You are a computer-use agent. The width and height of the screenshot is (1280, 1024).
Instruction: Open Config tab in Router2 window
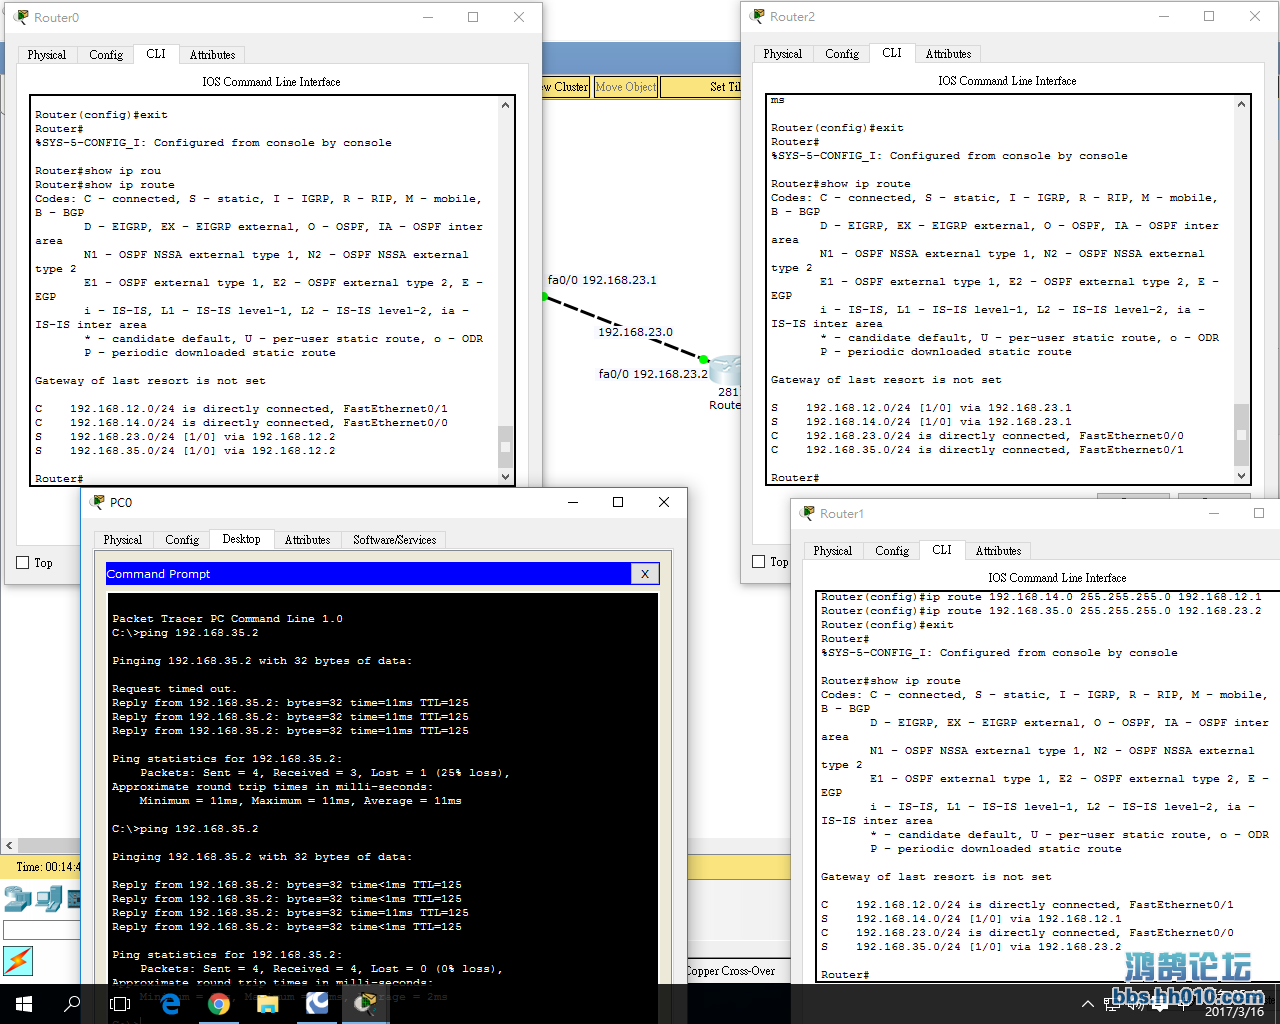842,54
